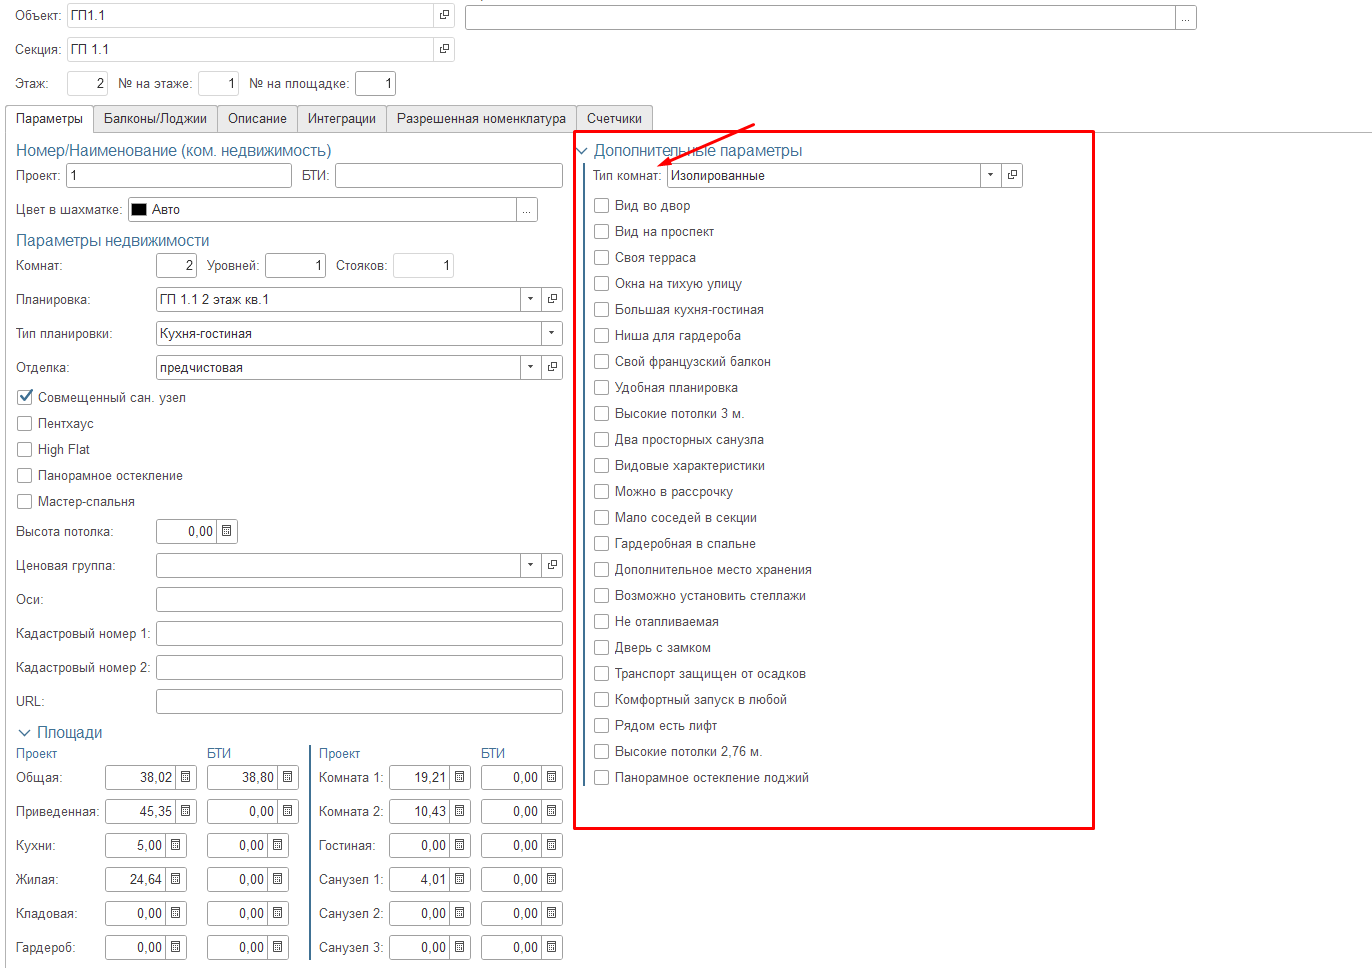Open calculator for Общая project area 38,02
1372x977 pixels.
186,777
